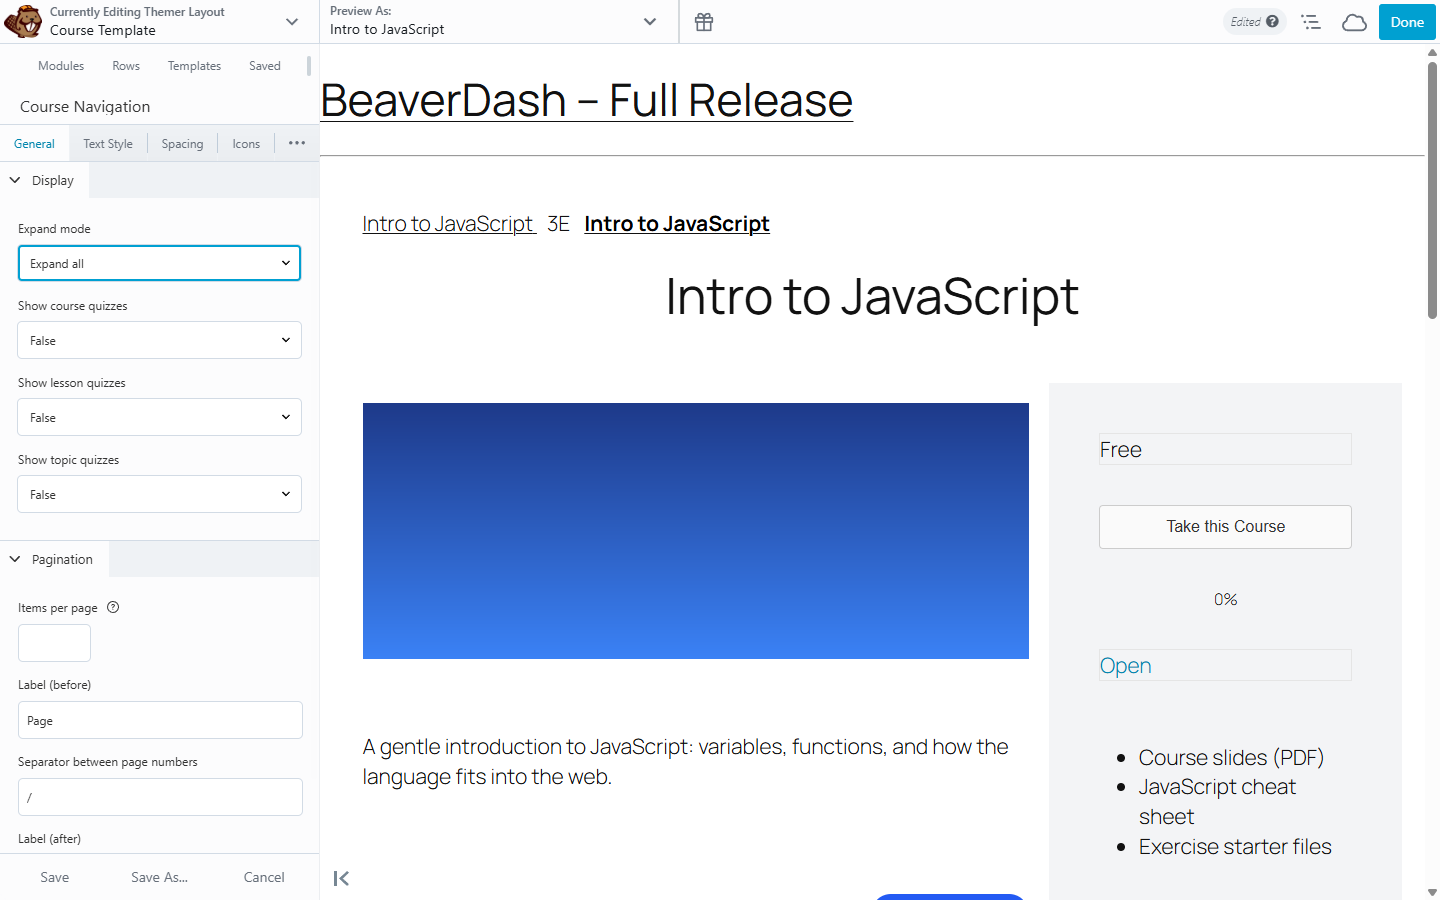Click the Cancel button

pyautogui.click(x=264, y=877)
